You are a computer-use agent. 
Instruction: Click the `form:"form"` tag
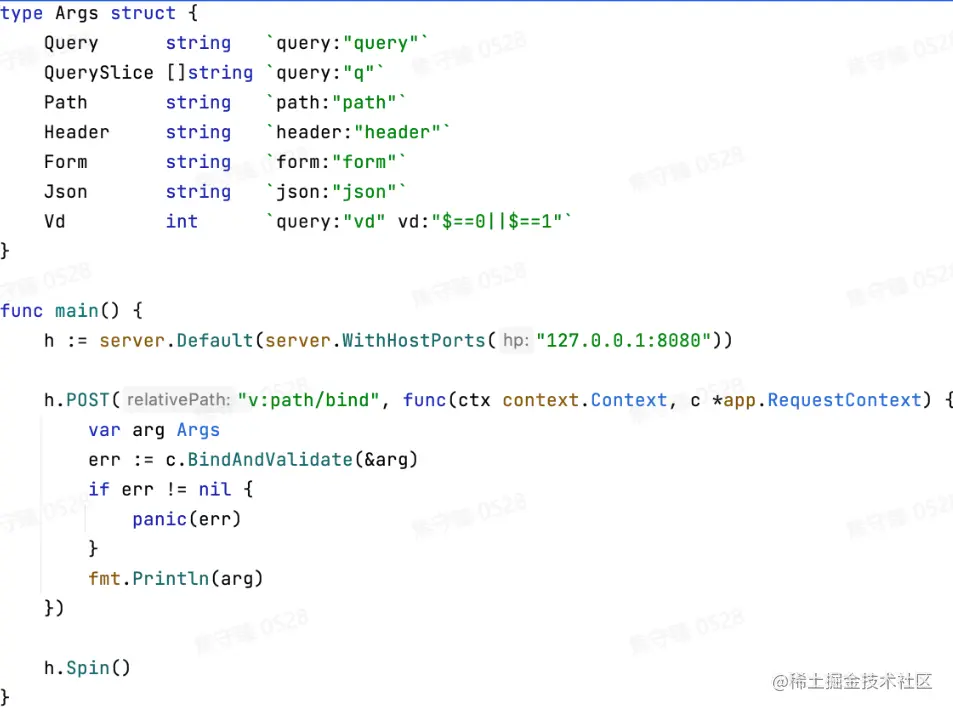[x=335, y=162]
